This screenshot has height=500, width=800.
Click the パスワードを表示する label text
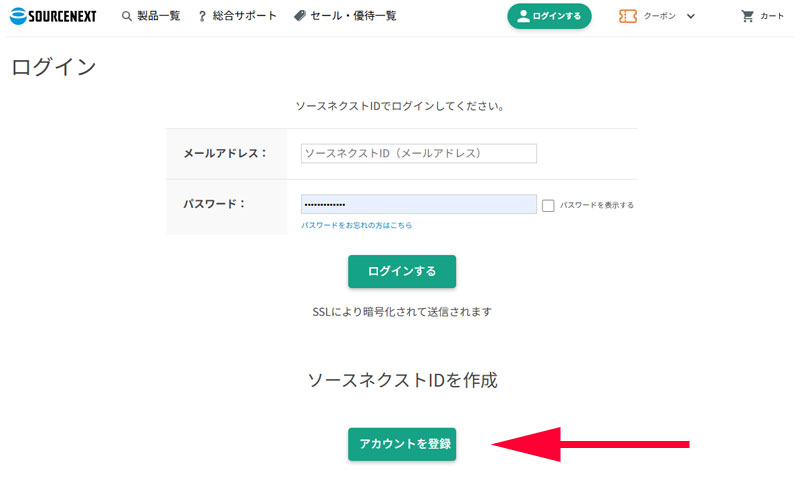click(597, 205)
